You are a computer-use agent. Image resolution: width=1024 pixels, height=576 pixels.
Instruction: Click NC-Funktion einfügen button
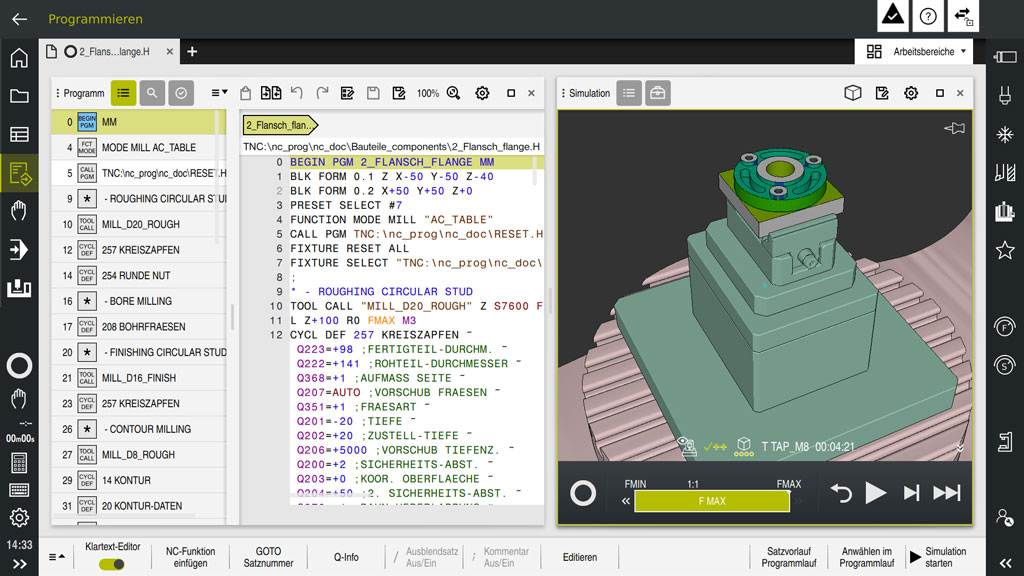[190, 557]
